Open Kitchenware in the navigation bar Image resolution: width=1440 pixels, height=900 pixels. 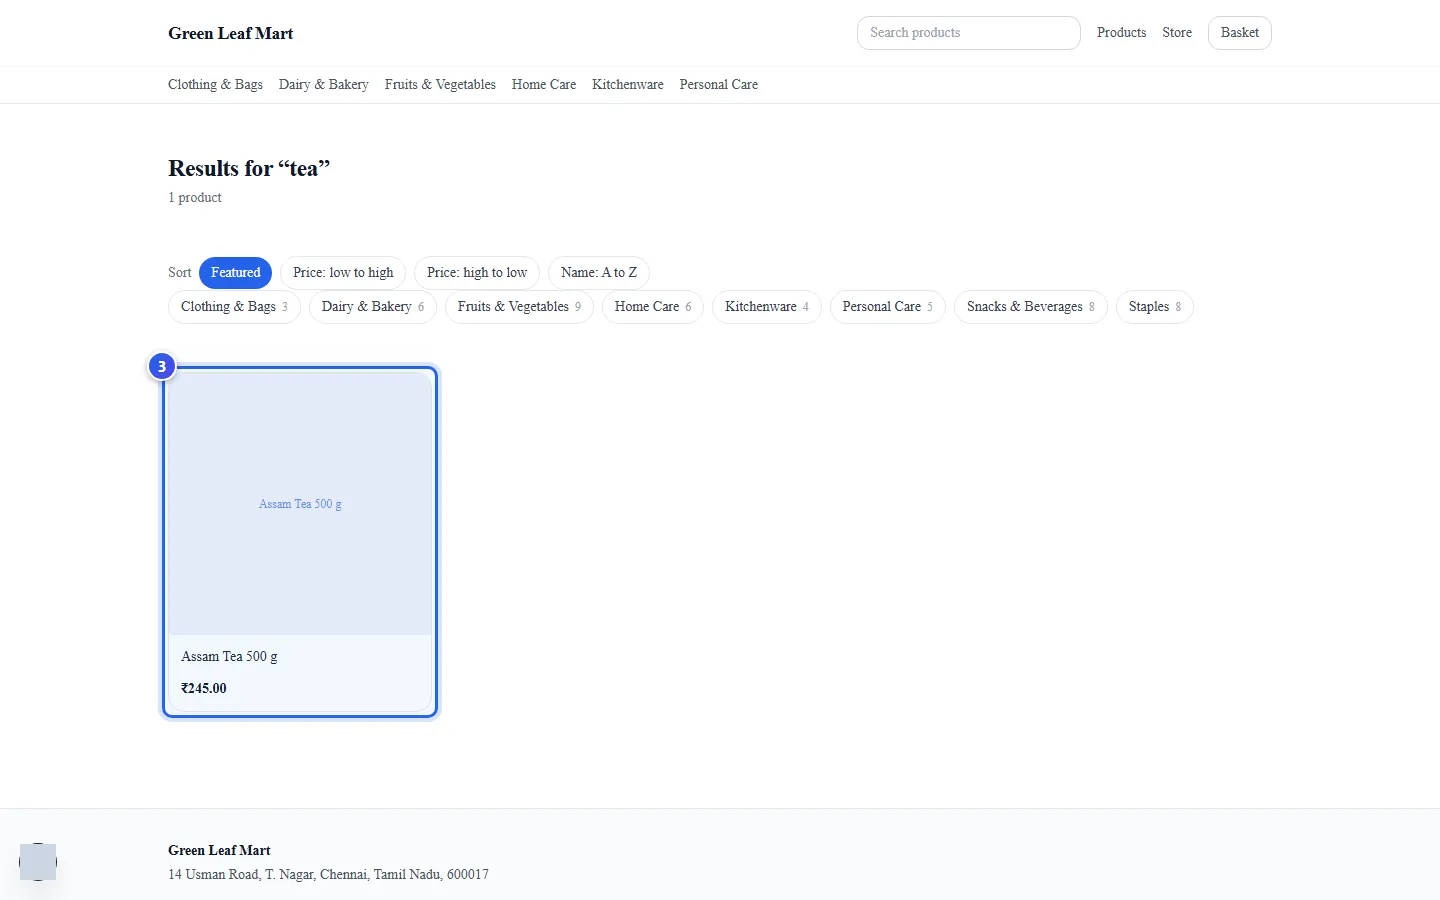628,85
